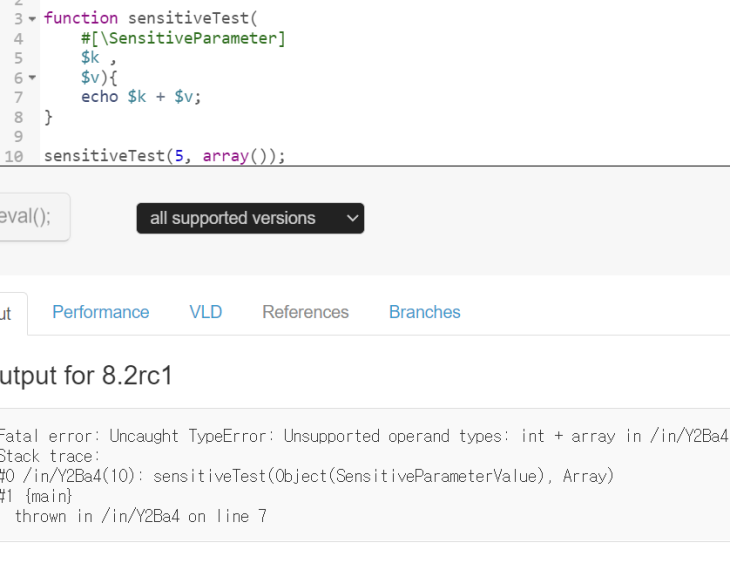Click the $k parameter on line 5

click(90, 58)
